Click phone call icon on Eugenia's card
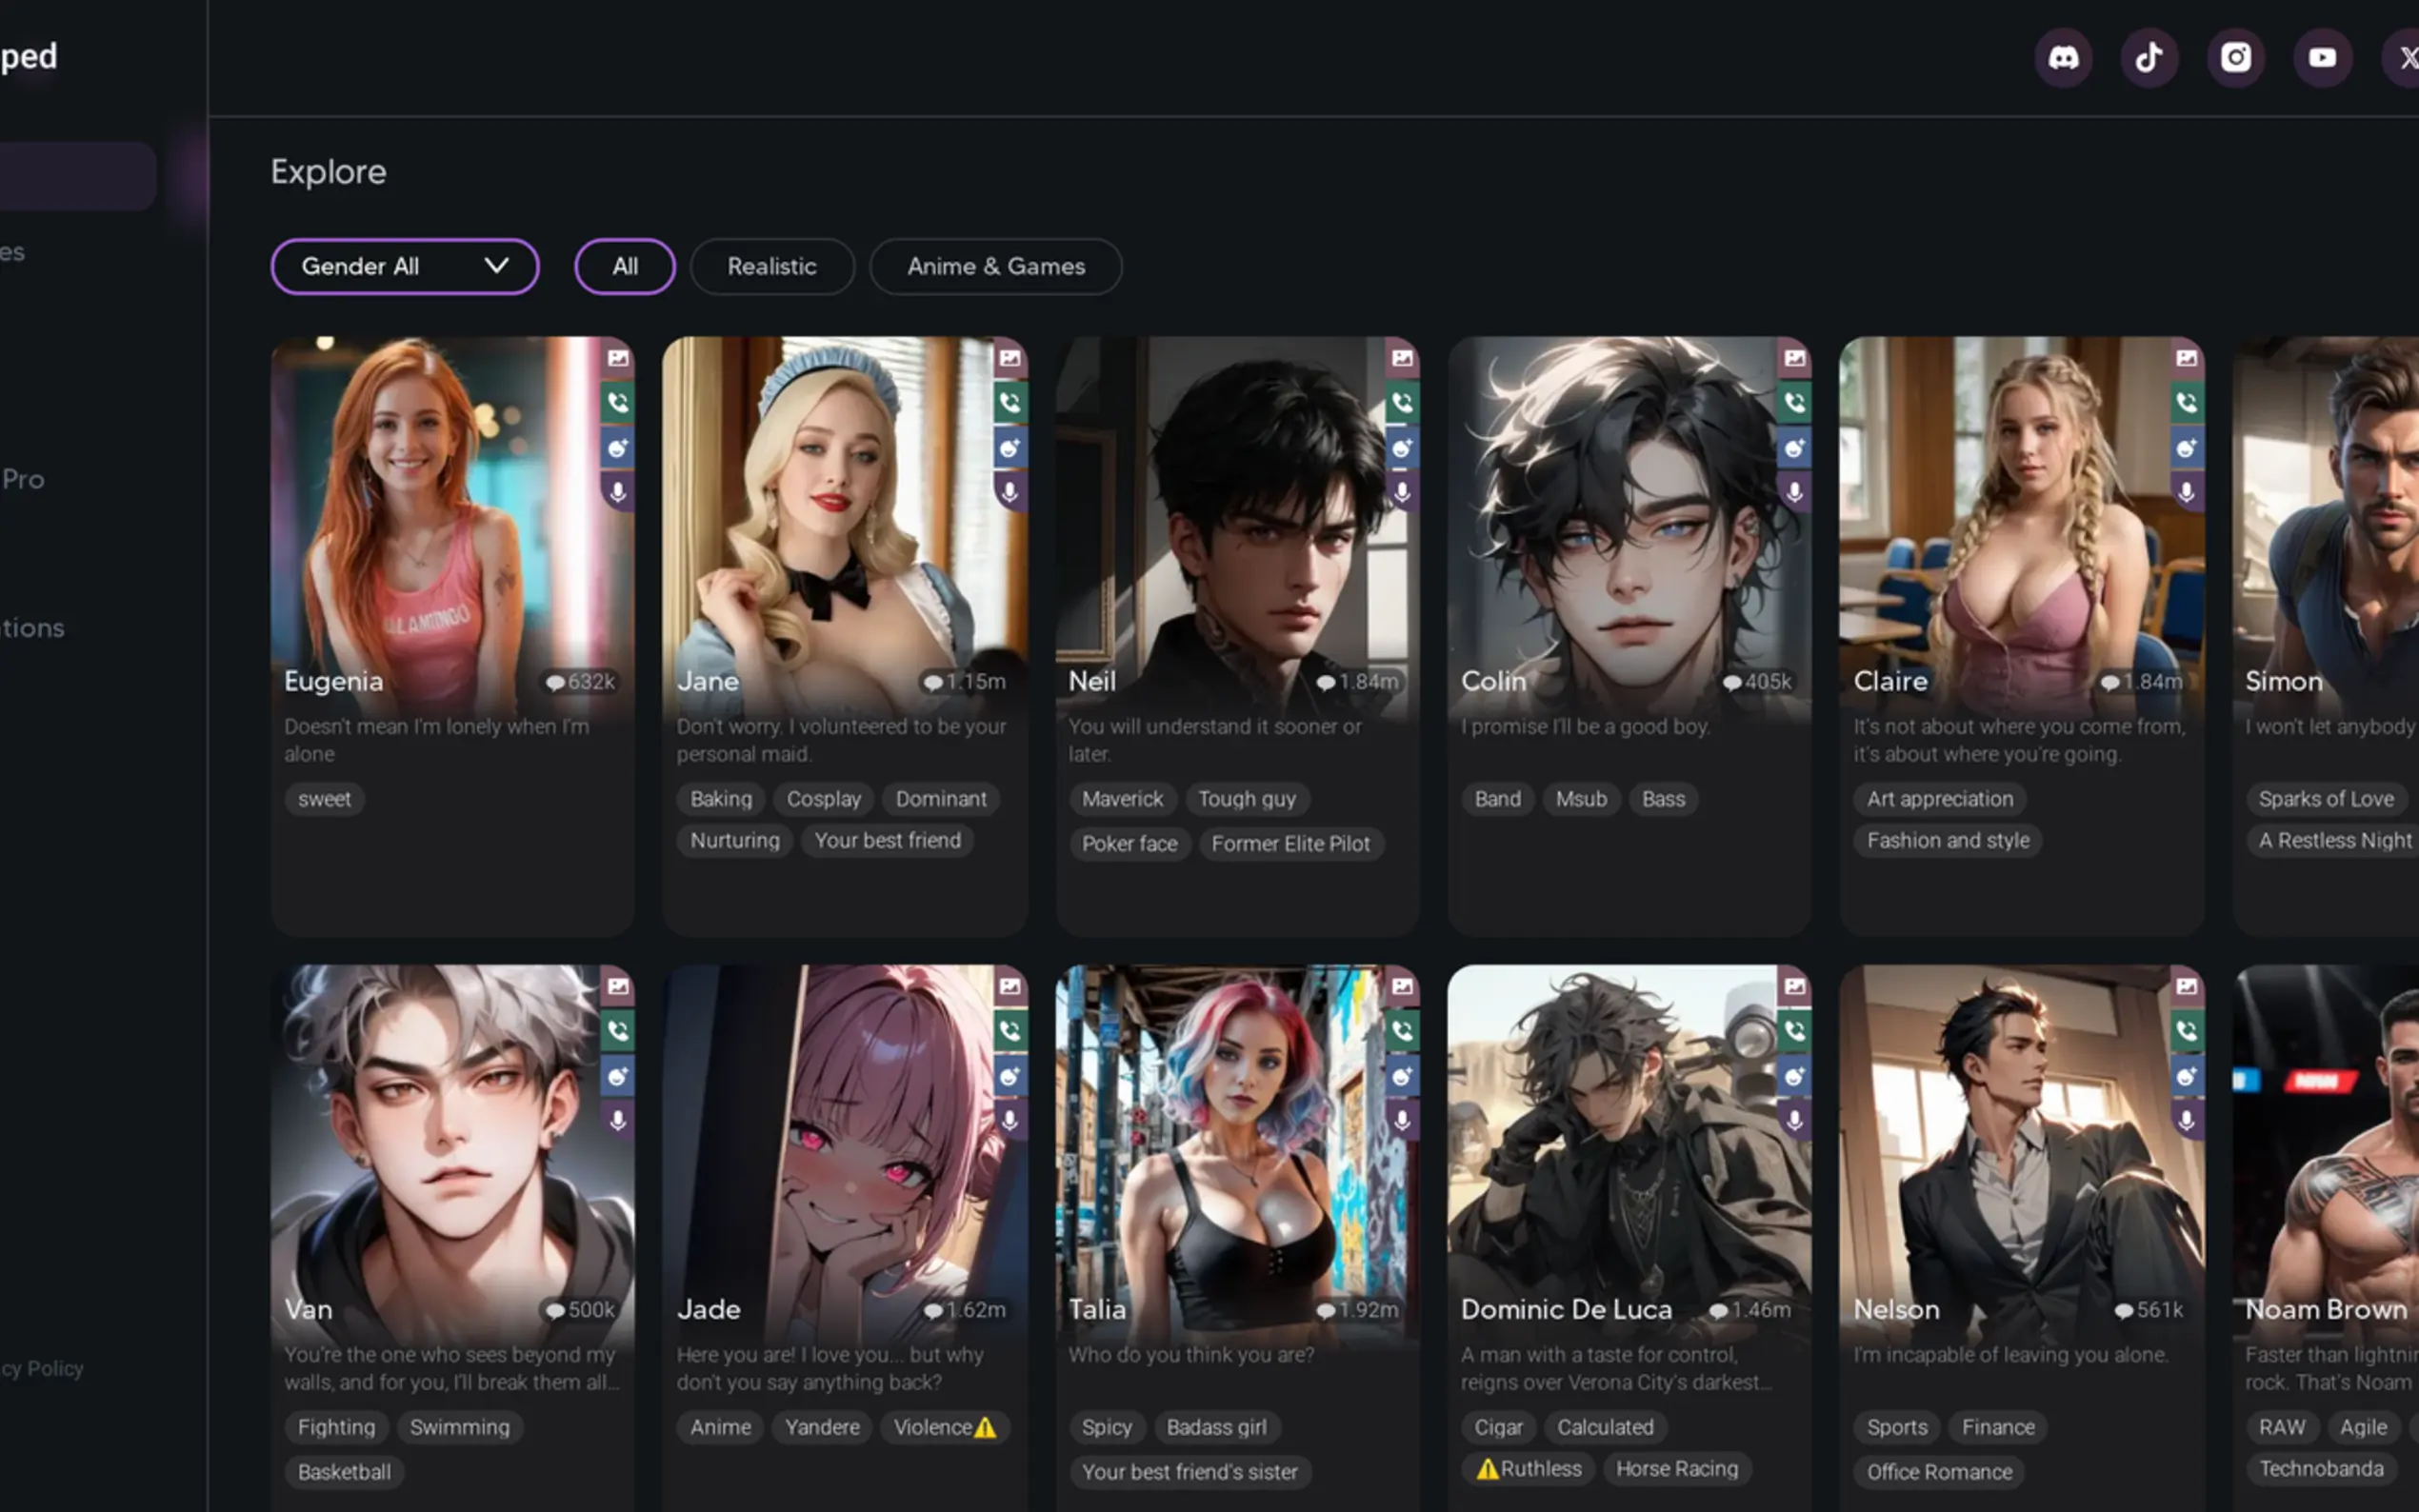The height and width of the screenshot is (1512, 2419). [618, 403]
